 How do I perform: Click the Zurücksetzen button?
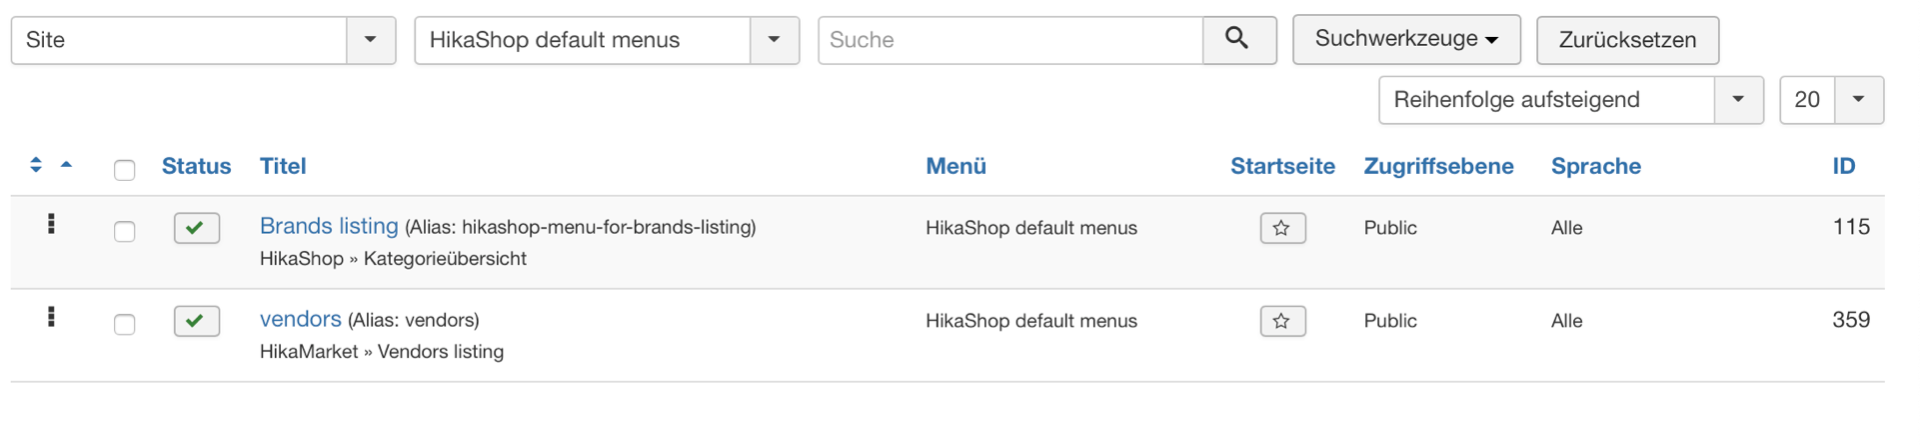[x=1627, y=40]
